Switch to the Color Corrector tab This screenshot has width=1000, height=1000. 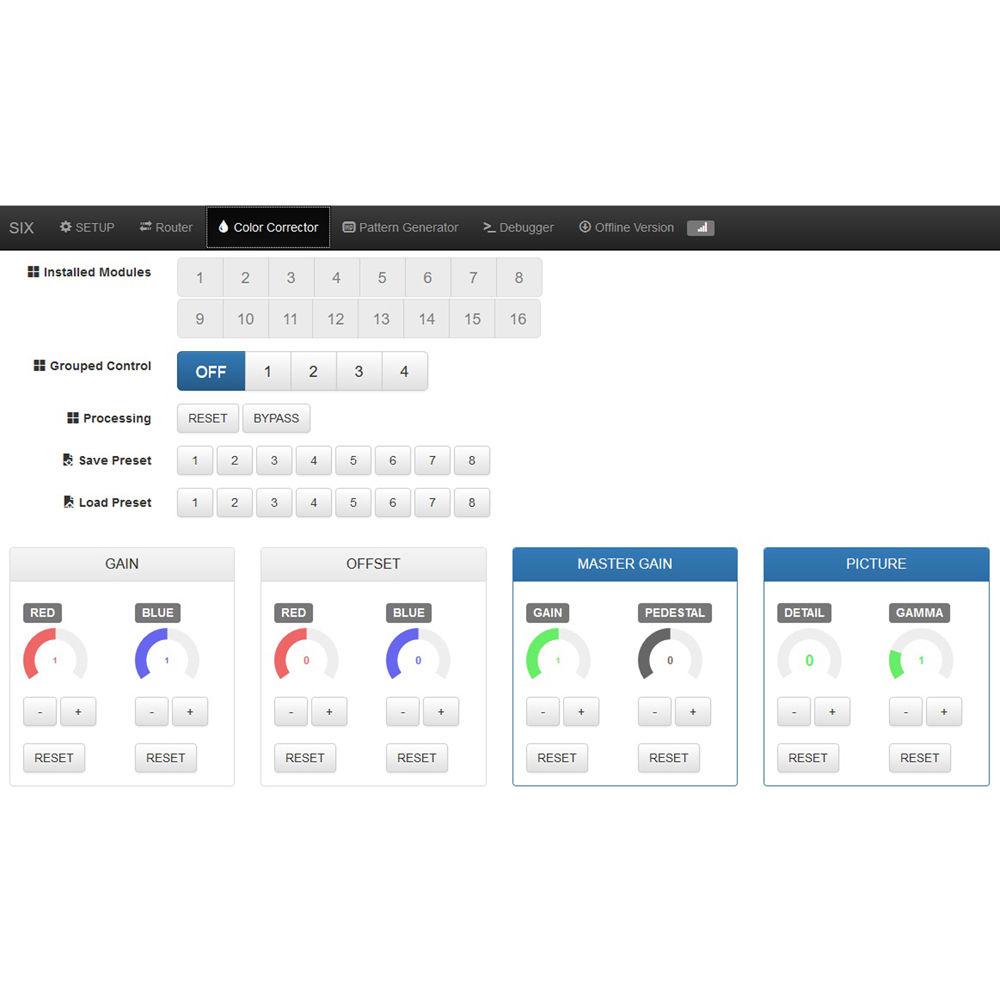[267, 227]
